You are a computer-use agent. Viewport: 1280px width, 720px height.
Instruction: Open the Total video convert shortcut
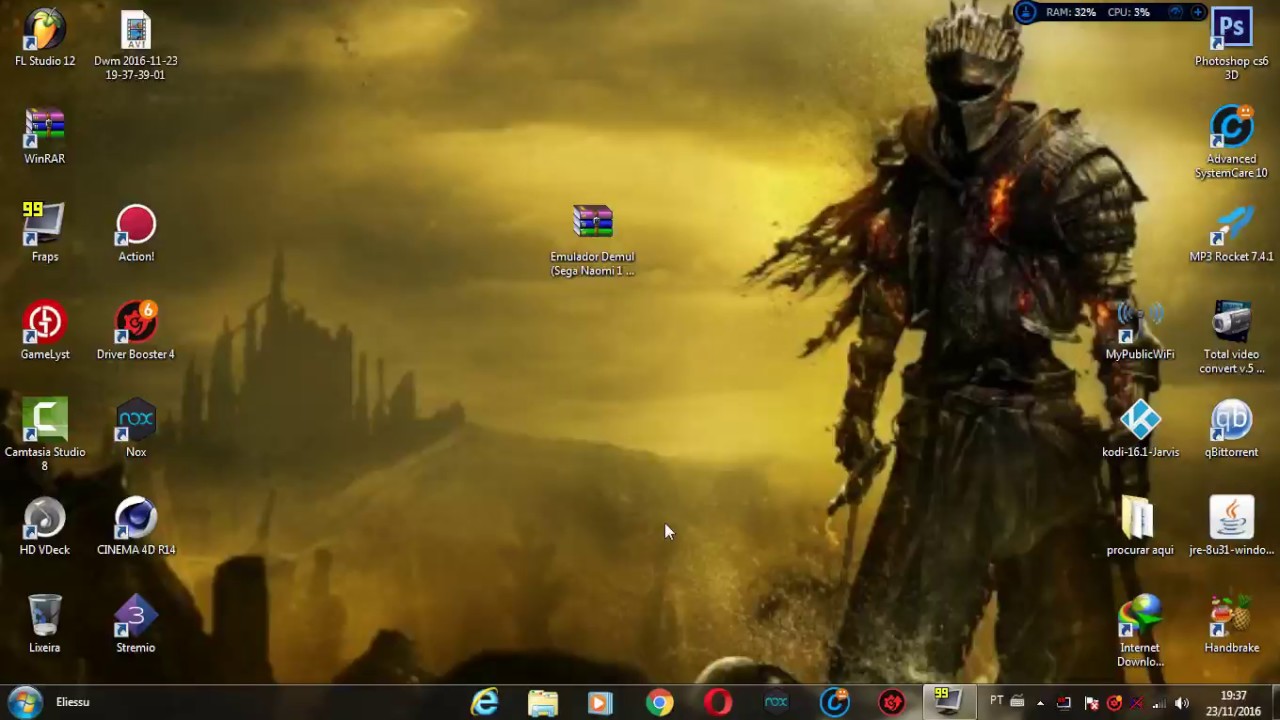pos(1232,338)
